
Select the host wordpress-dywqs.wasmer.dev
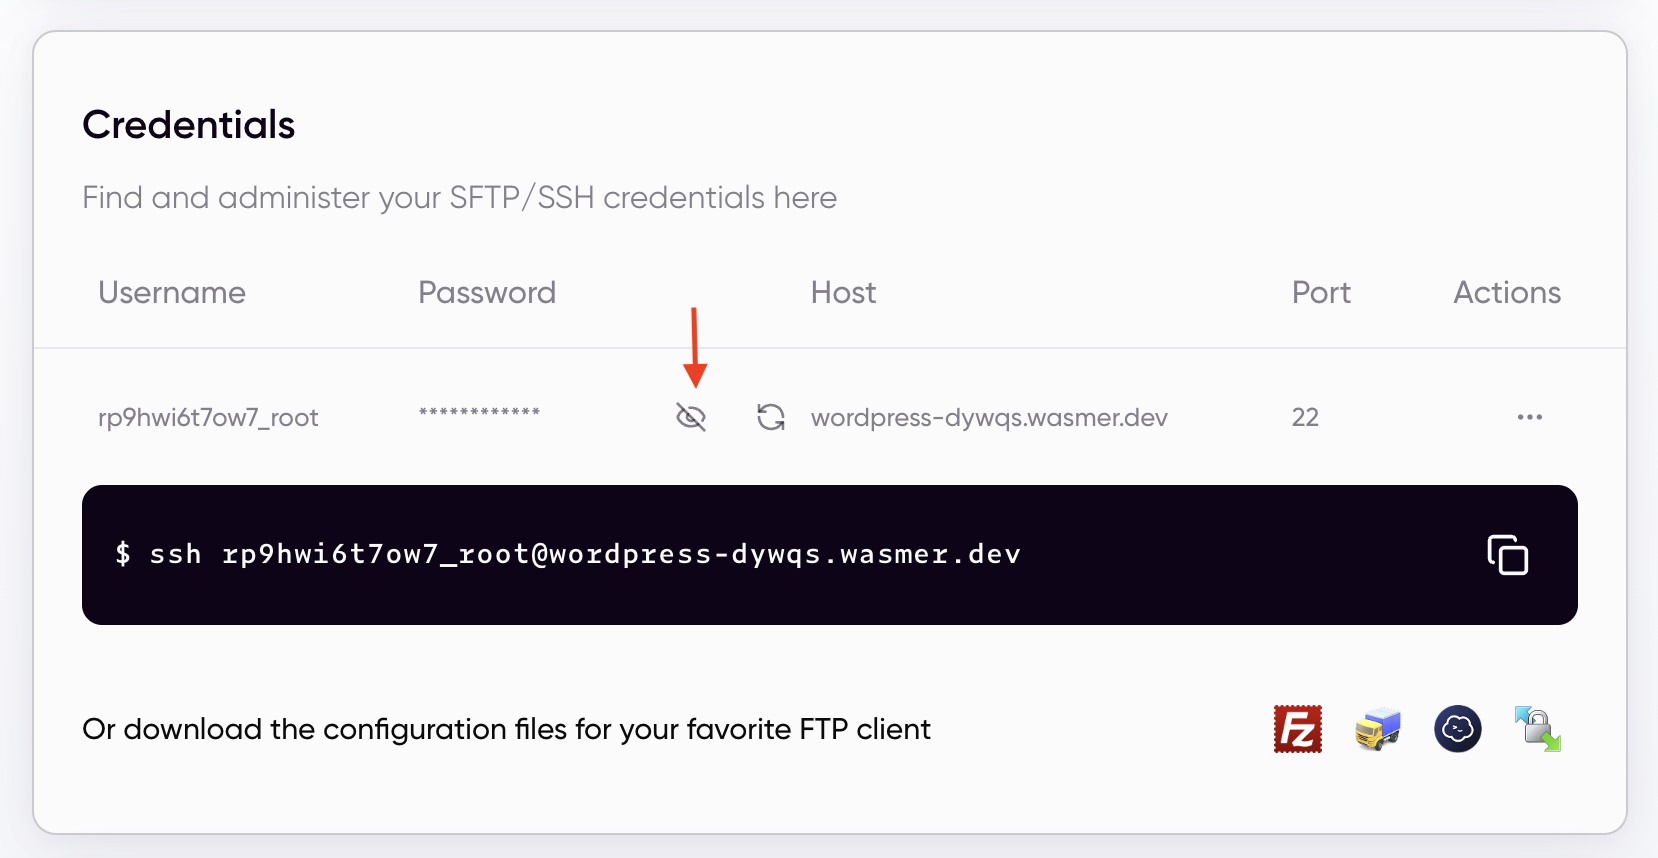coord(989,417)
